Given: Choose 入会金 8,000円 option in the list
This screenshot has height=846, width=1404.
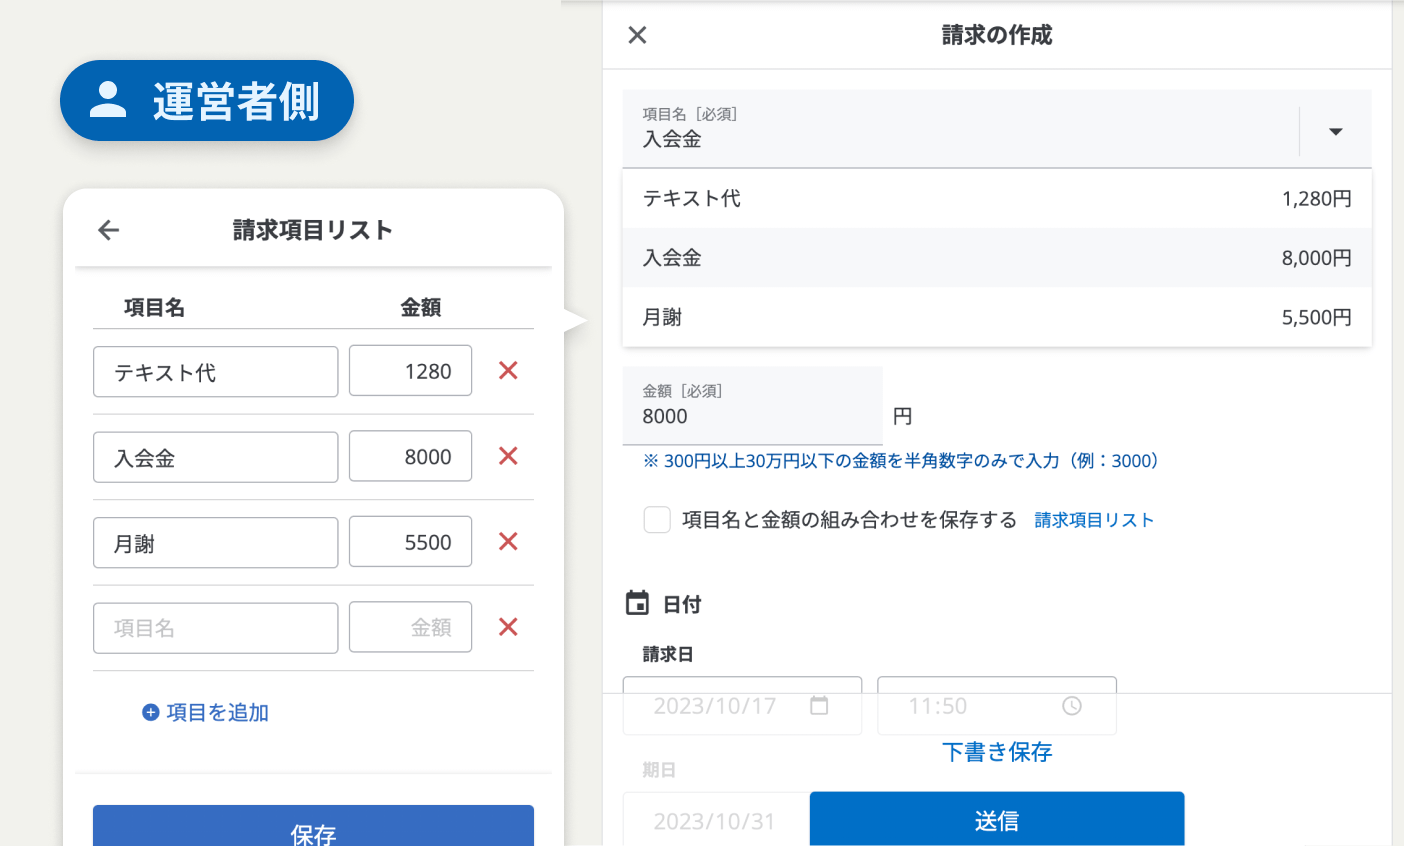Looking at the screenshot, I should (x=996, y=258).
